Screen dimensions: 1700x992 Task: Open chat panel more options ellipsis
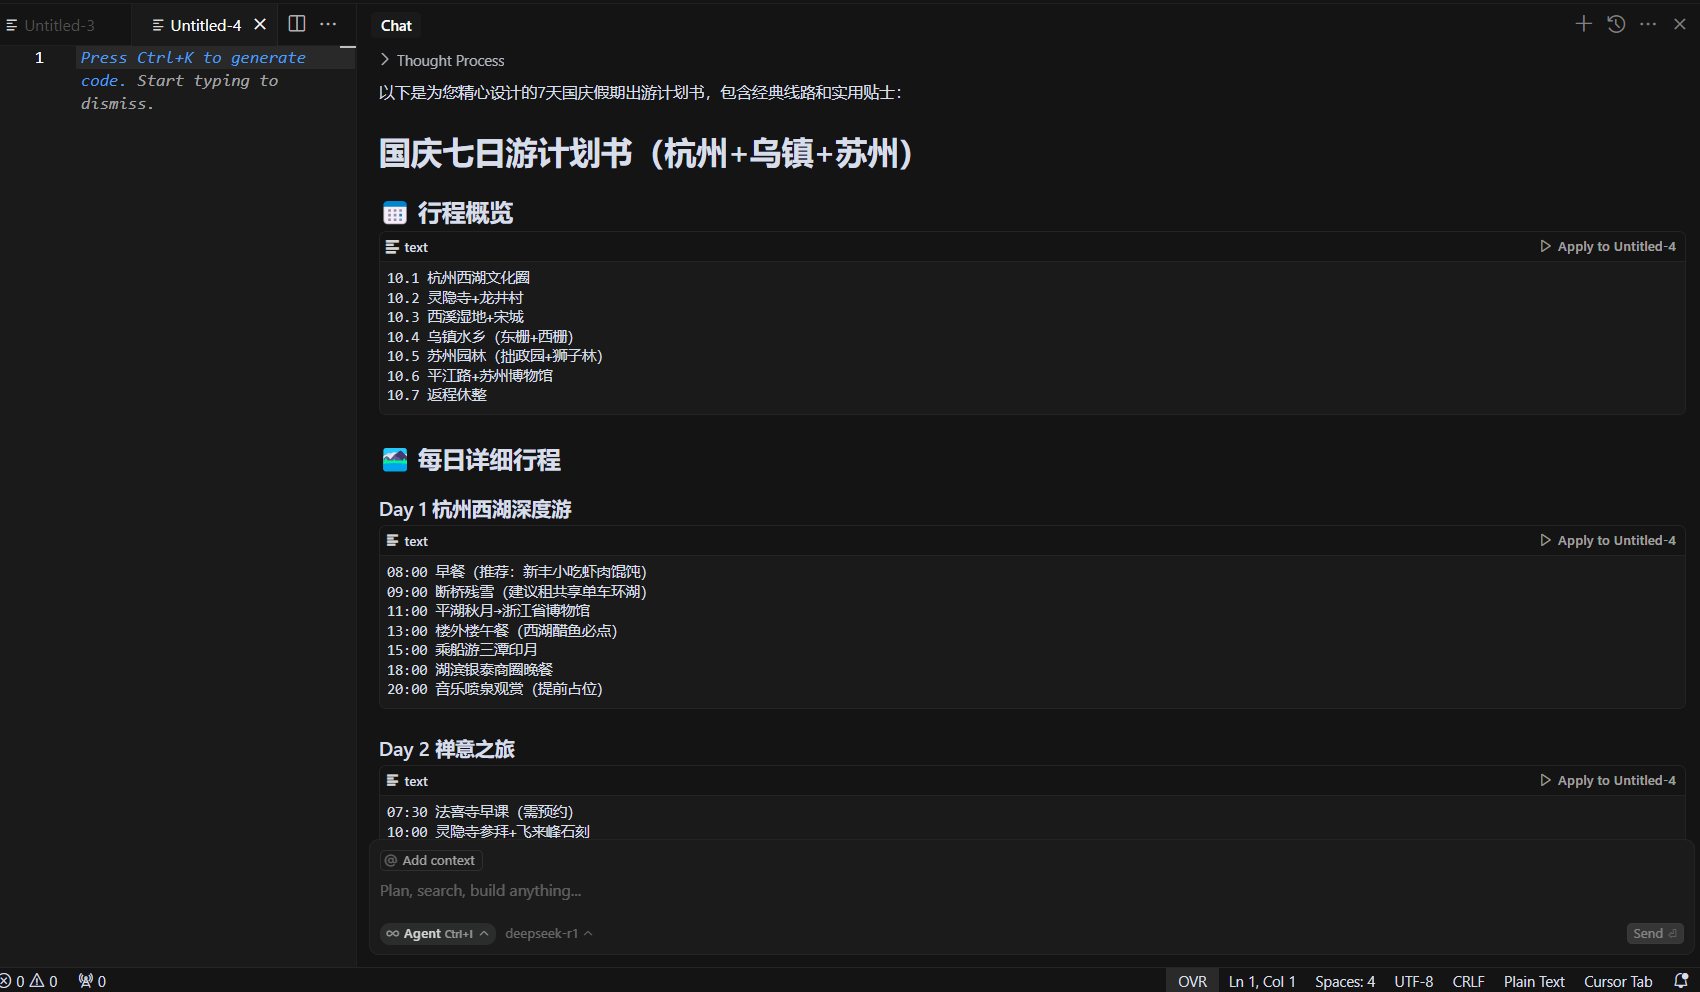[1648, 24]
